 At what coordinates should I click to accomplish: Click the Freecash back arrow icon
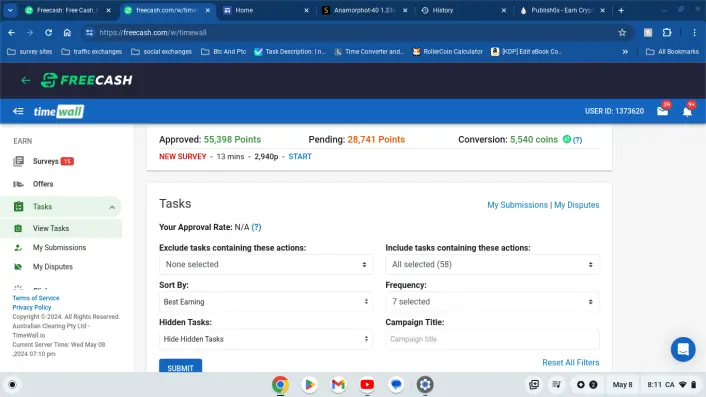tap(26, 80)
